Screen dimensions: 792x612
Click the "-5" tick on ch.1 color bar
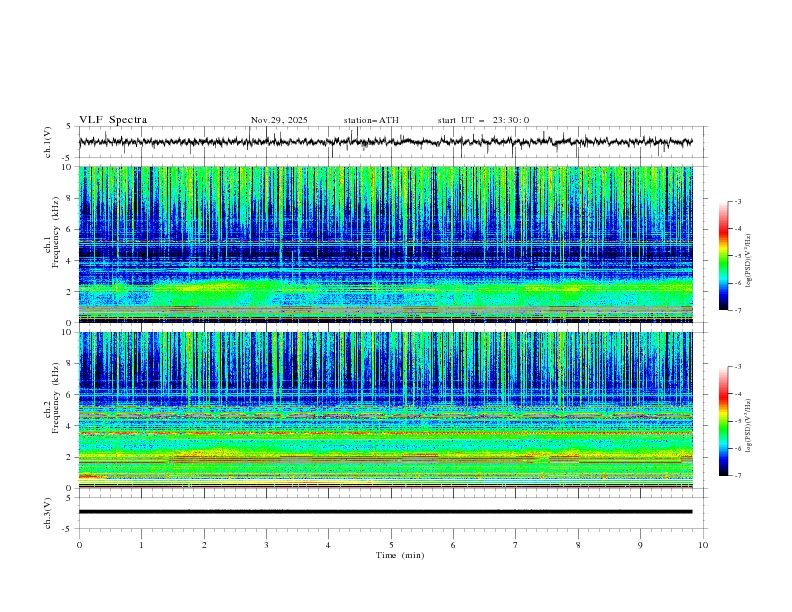737,256
